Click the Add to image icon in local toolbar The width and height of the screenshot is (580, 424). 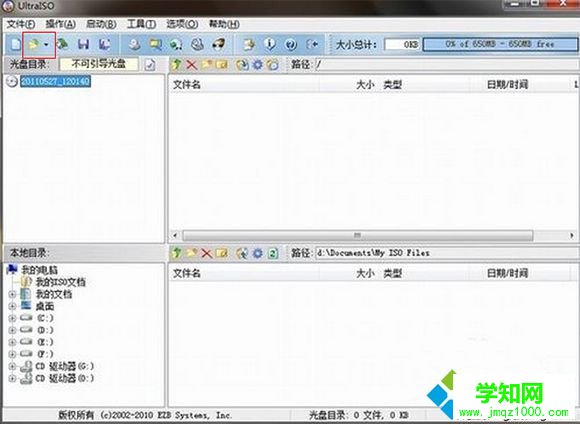[242, 253]
